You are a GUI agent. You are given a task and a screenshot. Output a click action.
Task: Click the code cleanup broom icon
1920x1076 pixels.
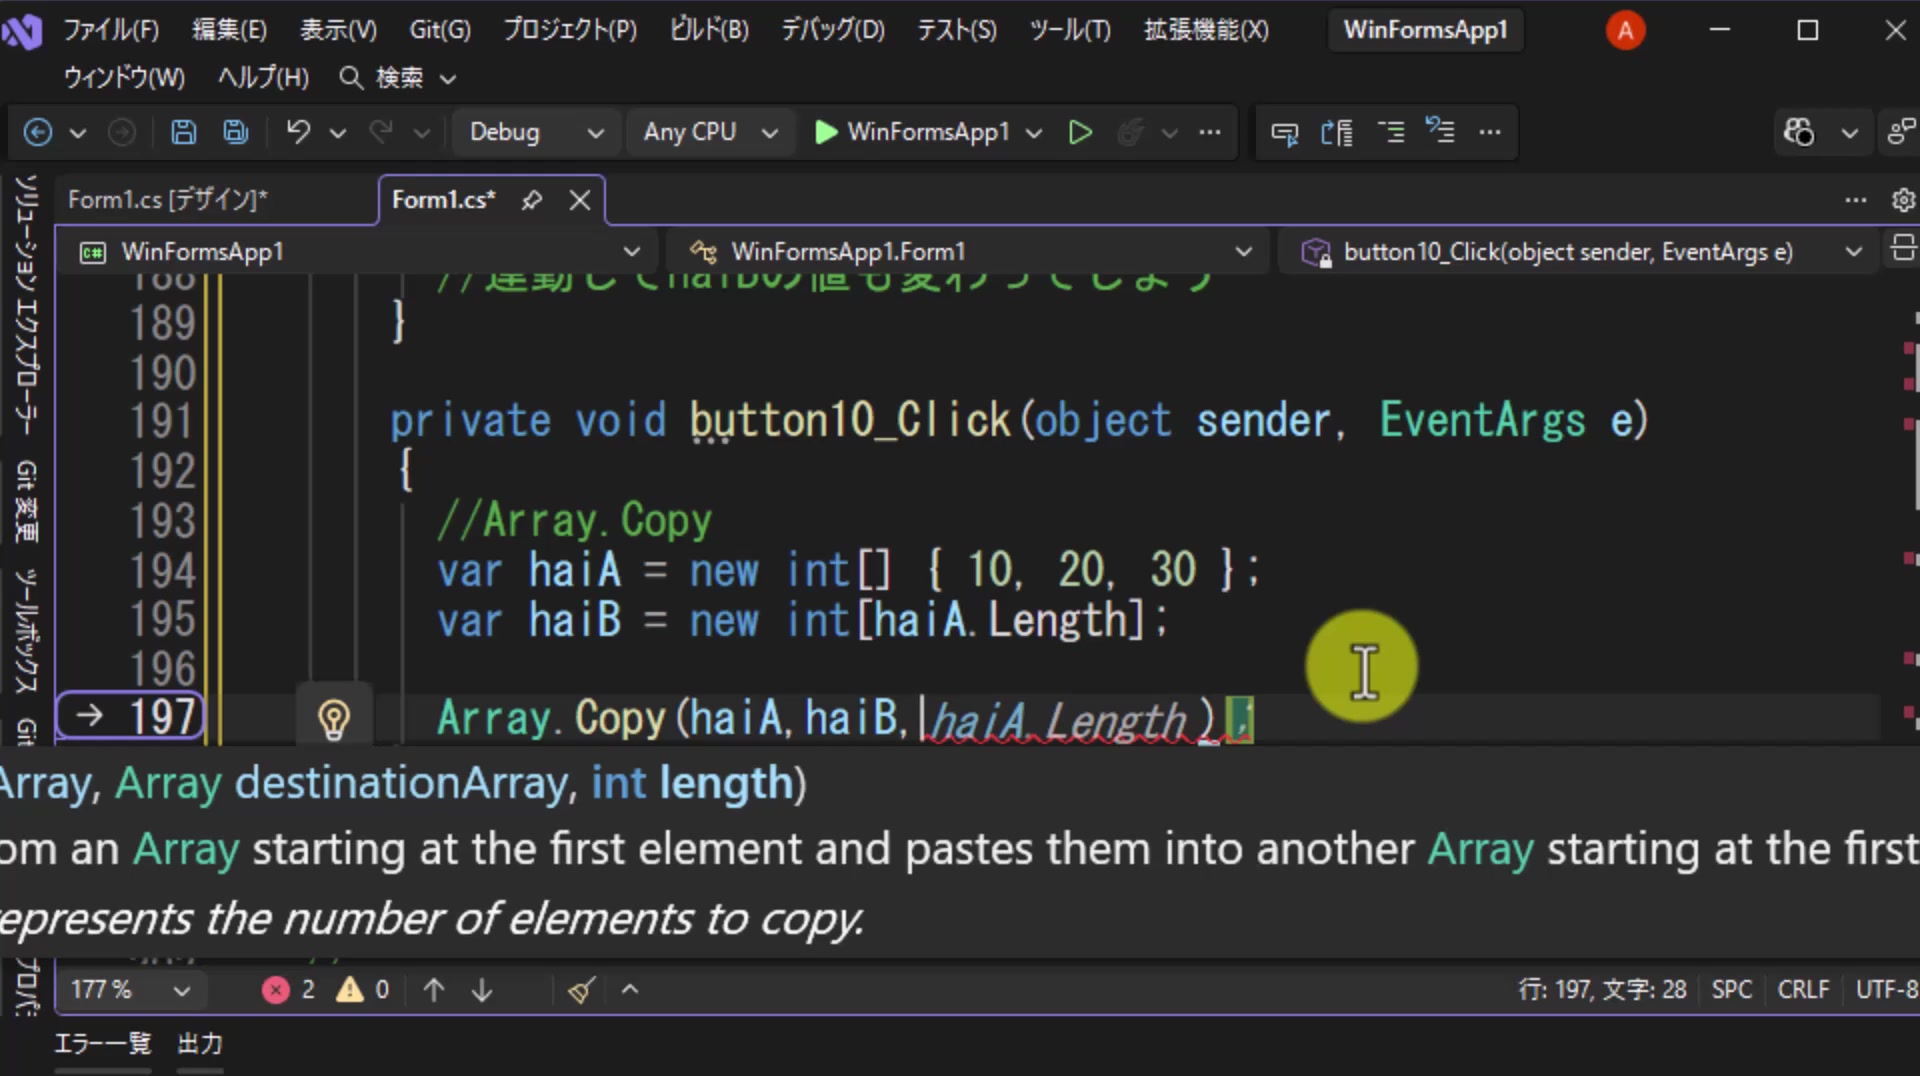pyautogui.click(x=581, y=990)
